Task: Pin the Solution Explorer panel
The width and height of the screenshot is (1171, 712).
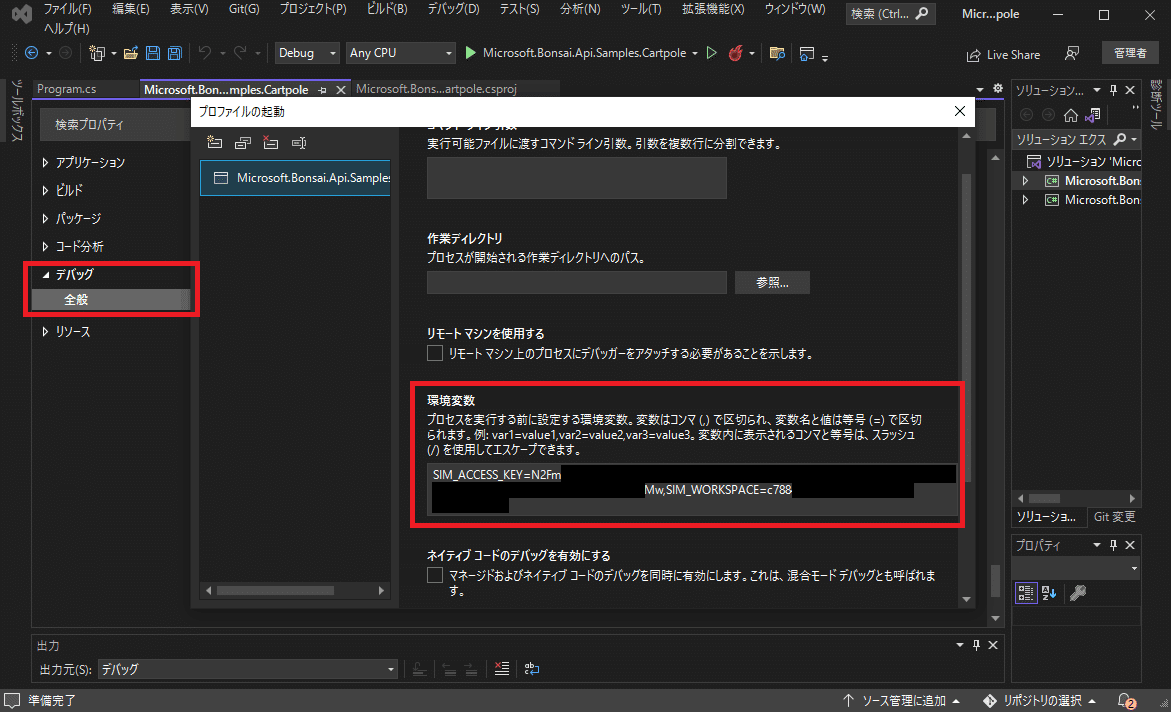Action: click(x=1113, y=90)
